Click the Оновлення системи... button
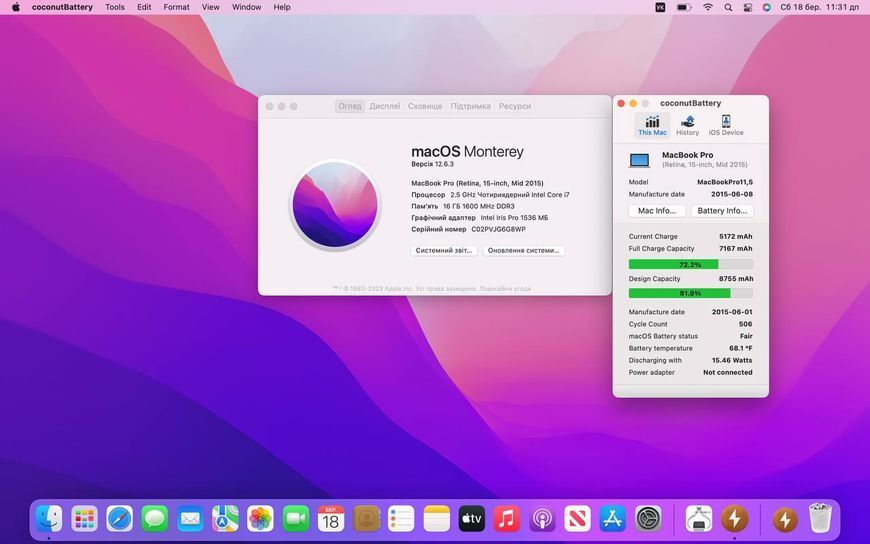This screenshot has width=870, height=544. pos(524,250)
